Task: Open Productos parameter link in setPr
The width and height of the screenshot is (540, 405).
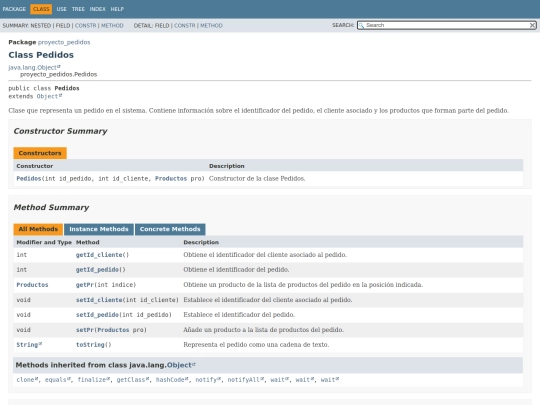Action: [x=113, y=330]
